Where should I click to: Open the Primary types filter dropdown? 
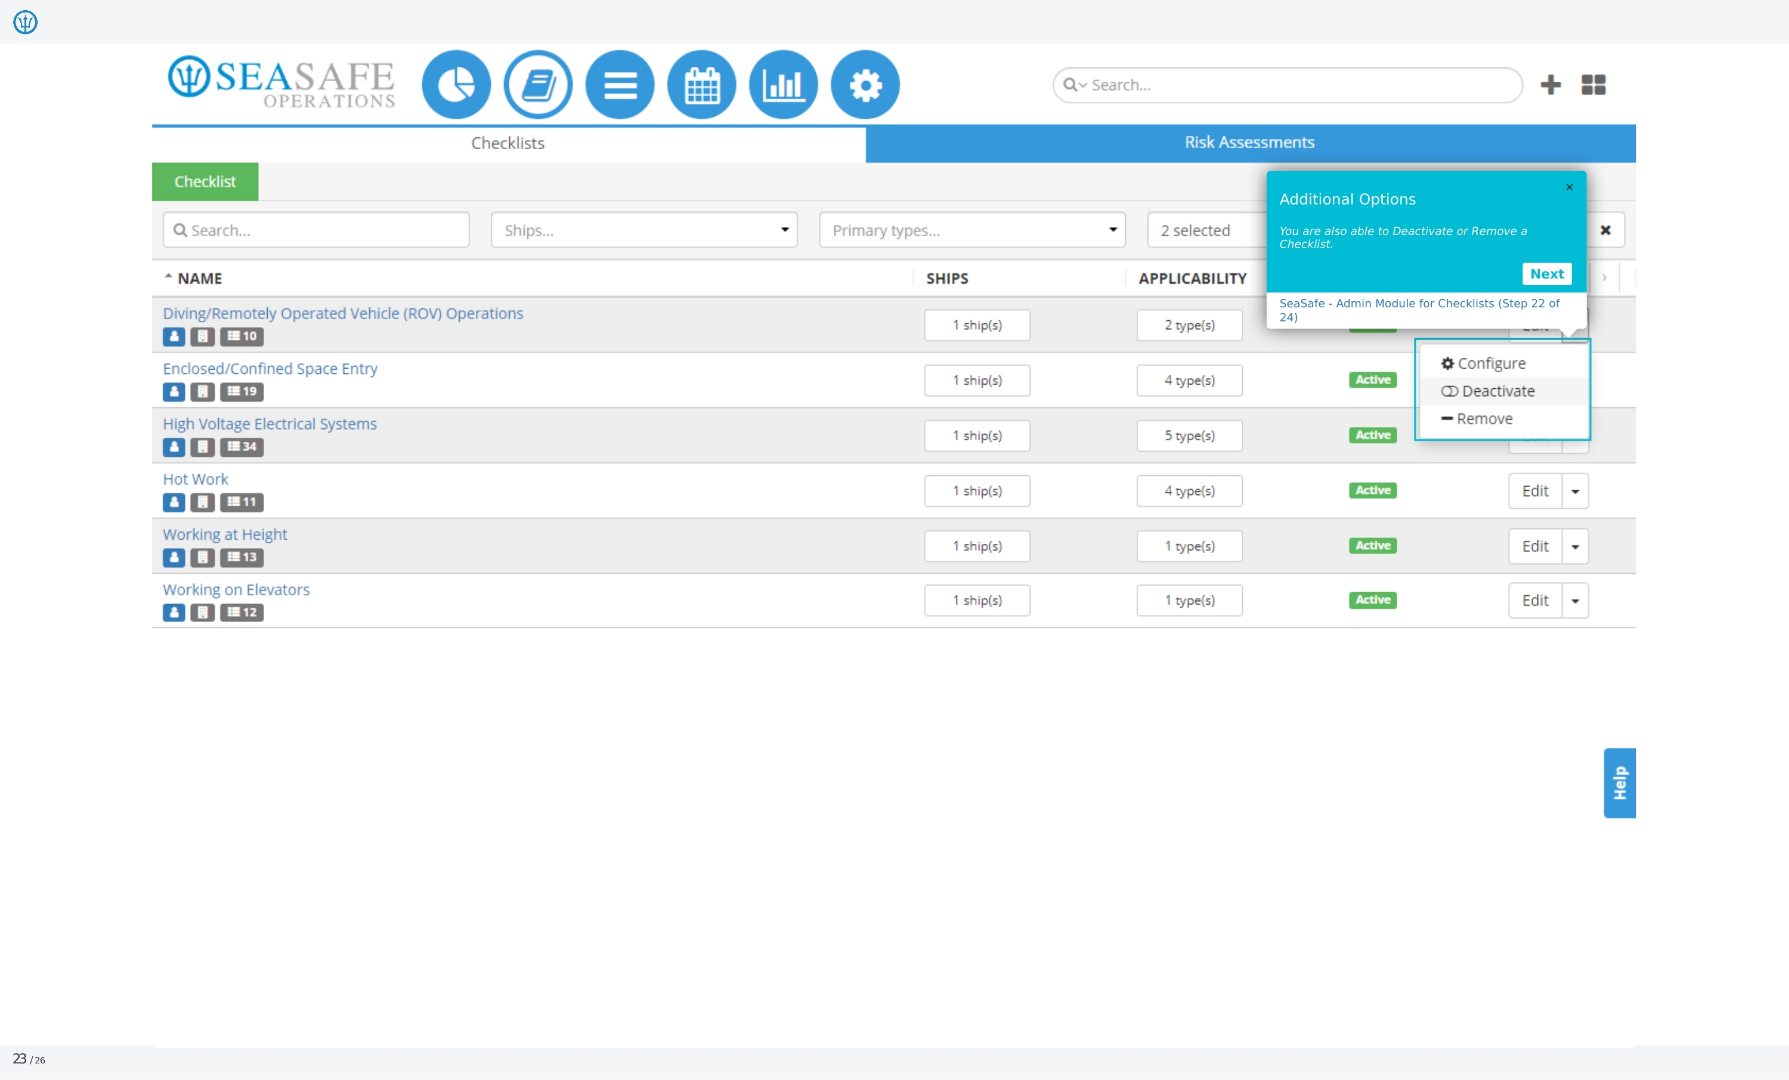click(x=972, y=230)
